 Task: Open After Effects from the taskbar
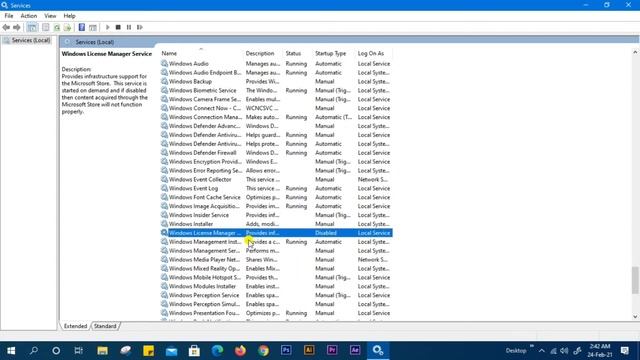point(355,350)
